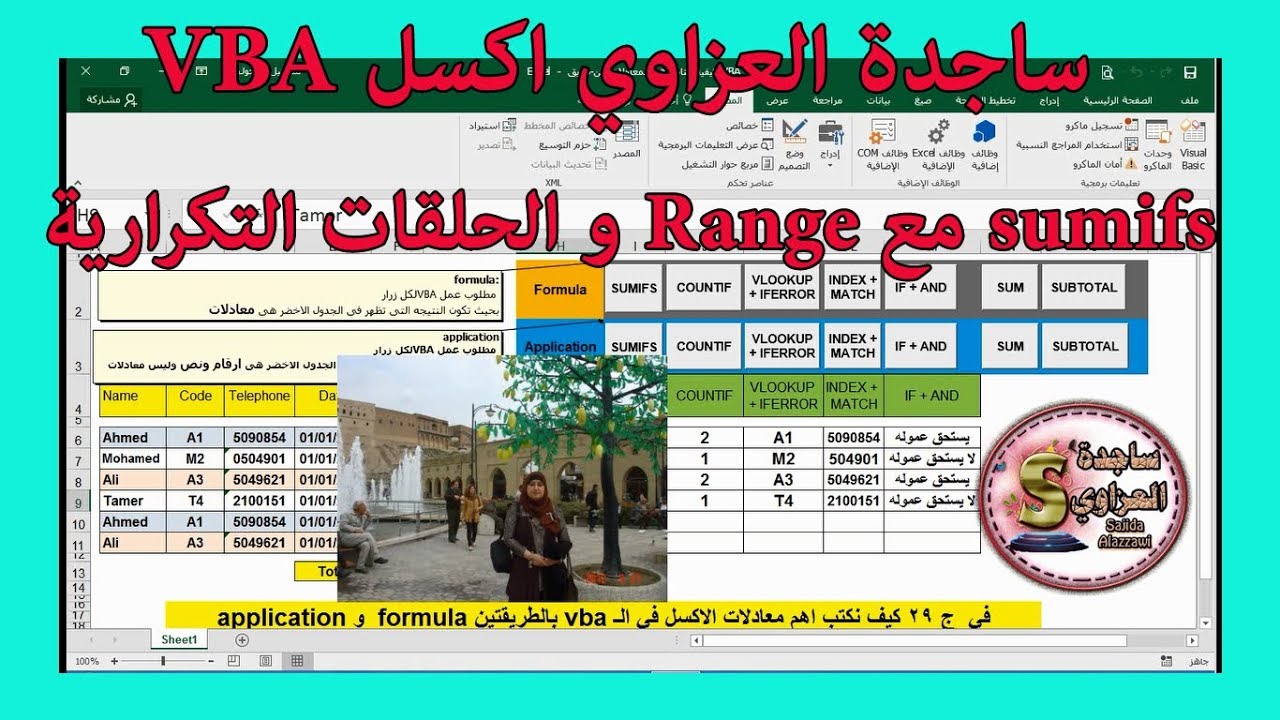Open Macro Security (أمان الماكرو)
This screenshot has height=720, width=1280.
[1106, 163]
